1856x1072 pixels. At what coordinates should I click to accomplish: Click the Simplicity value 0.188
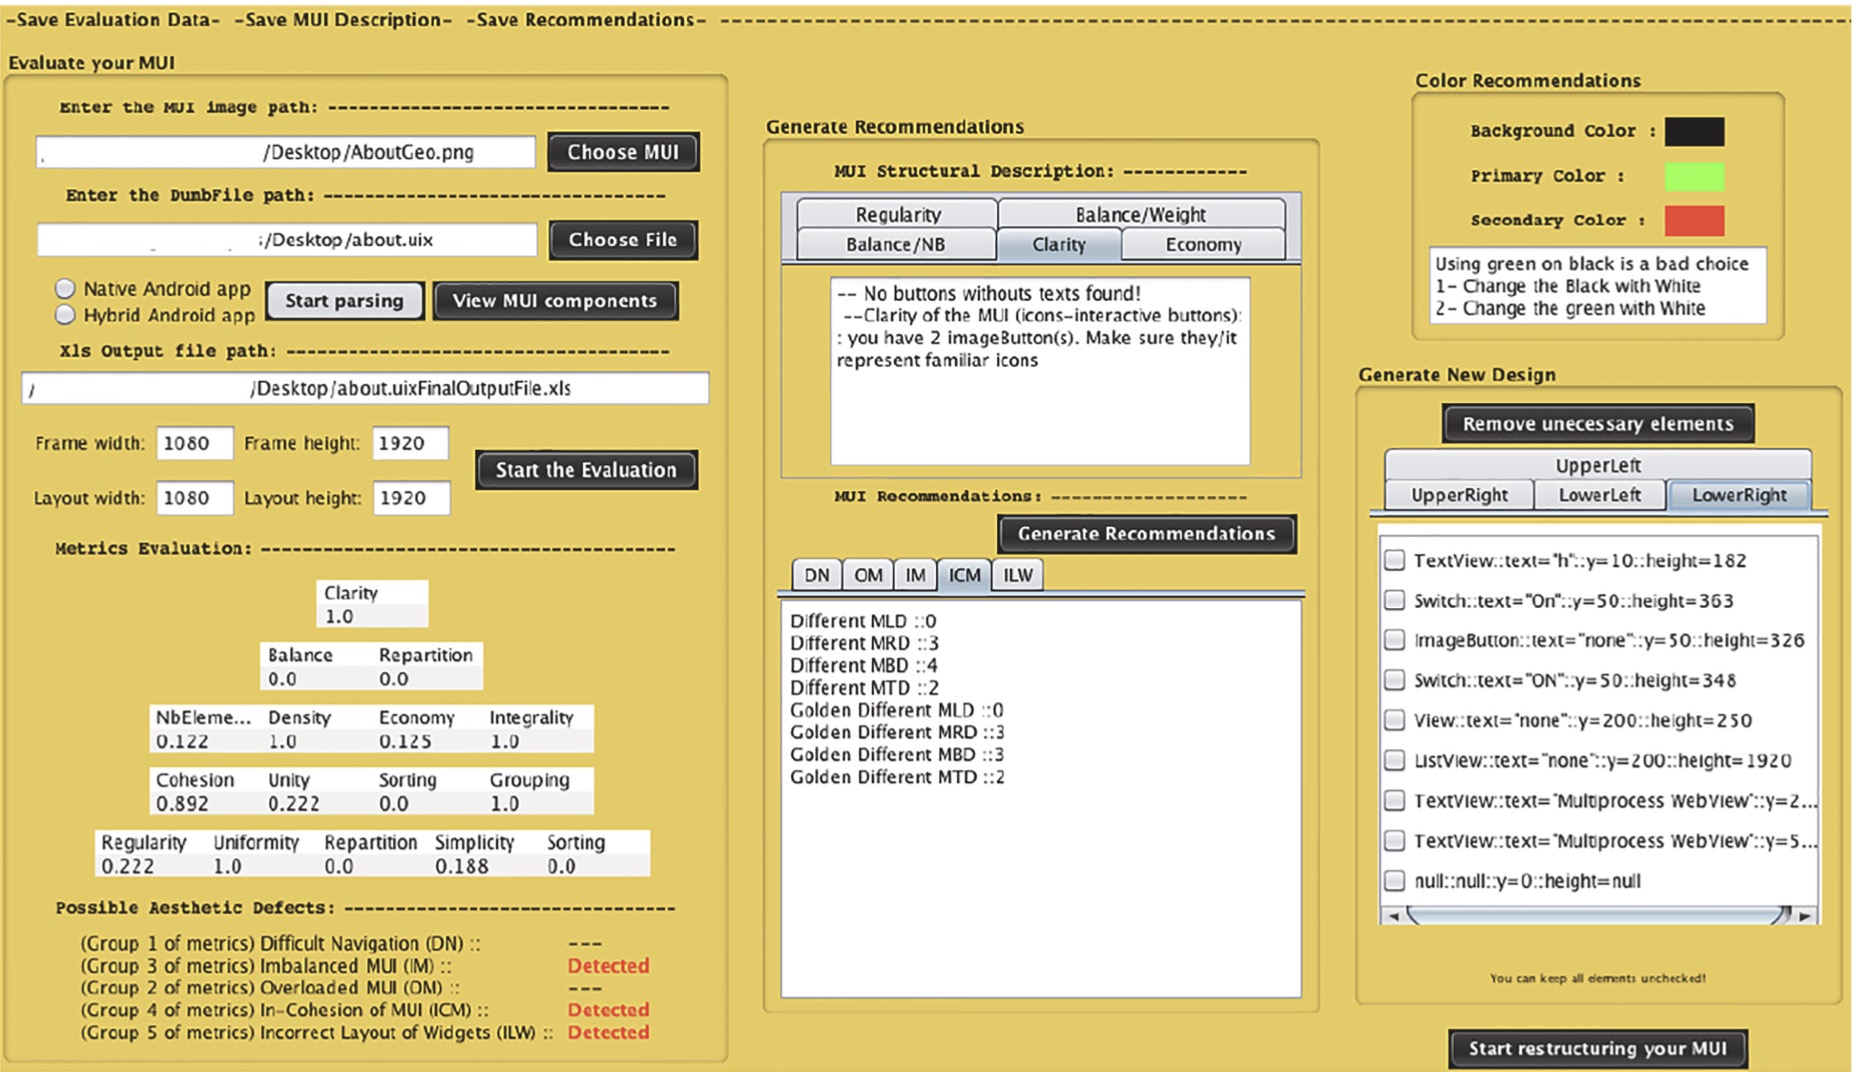point(461,866)
